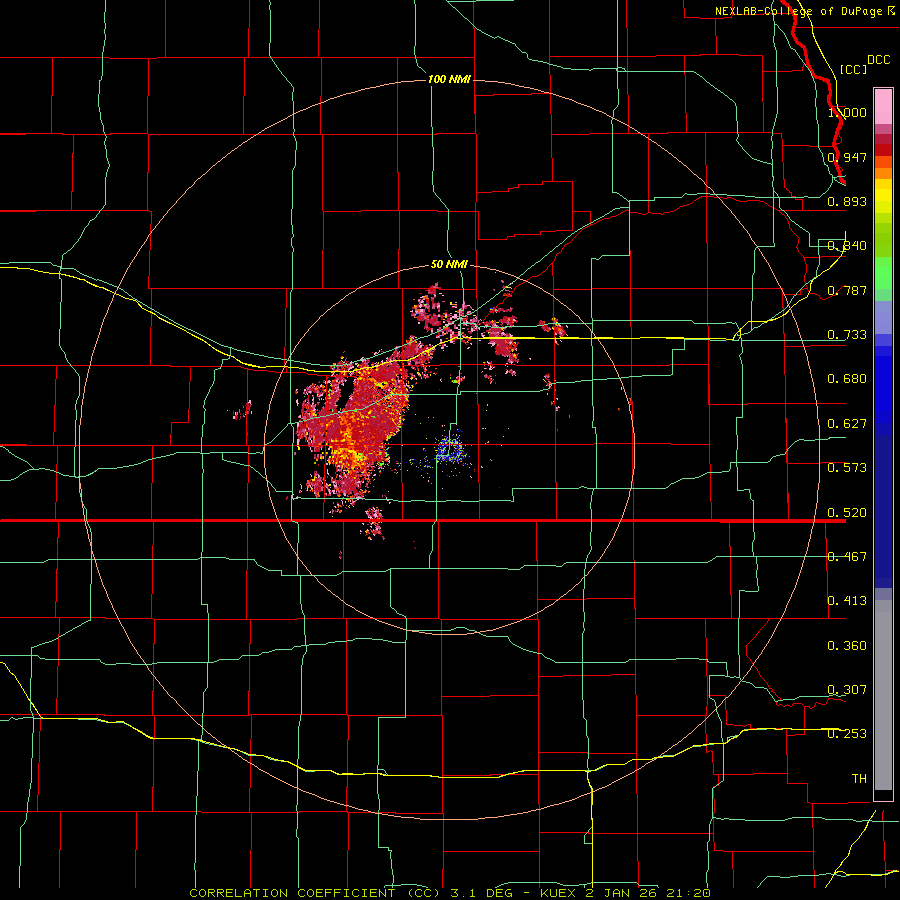Click the 0.733 scale value
The image size is (900, 900).
pyautogui.click(x=847, y=335)
